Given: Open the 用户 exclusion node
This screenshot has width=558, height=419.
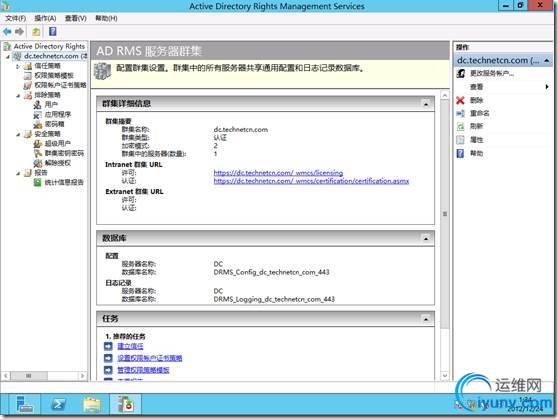Looking at the screenshot, I should pos(51,105).
